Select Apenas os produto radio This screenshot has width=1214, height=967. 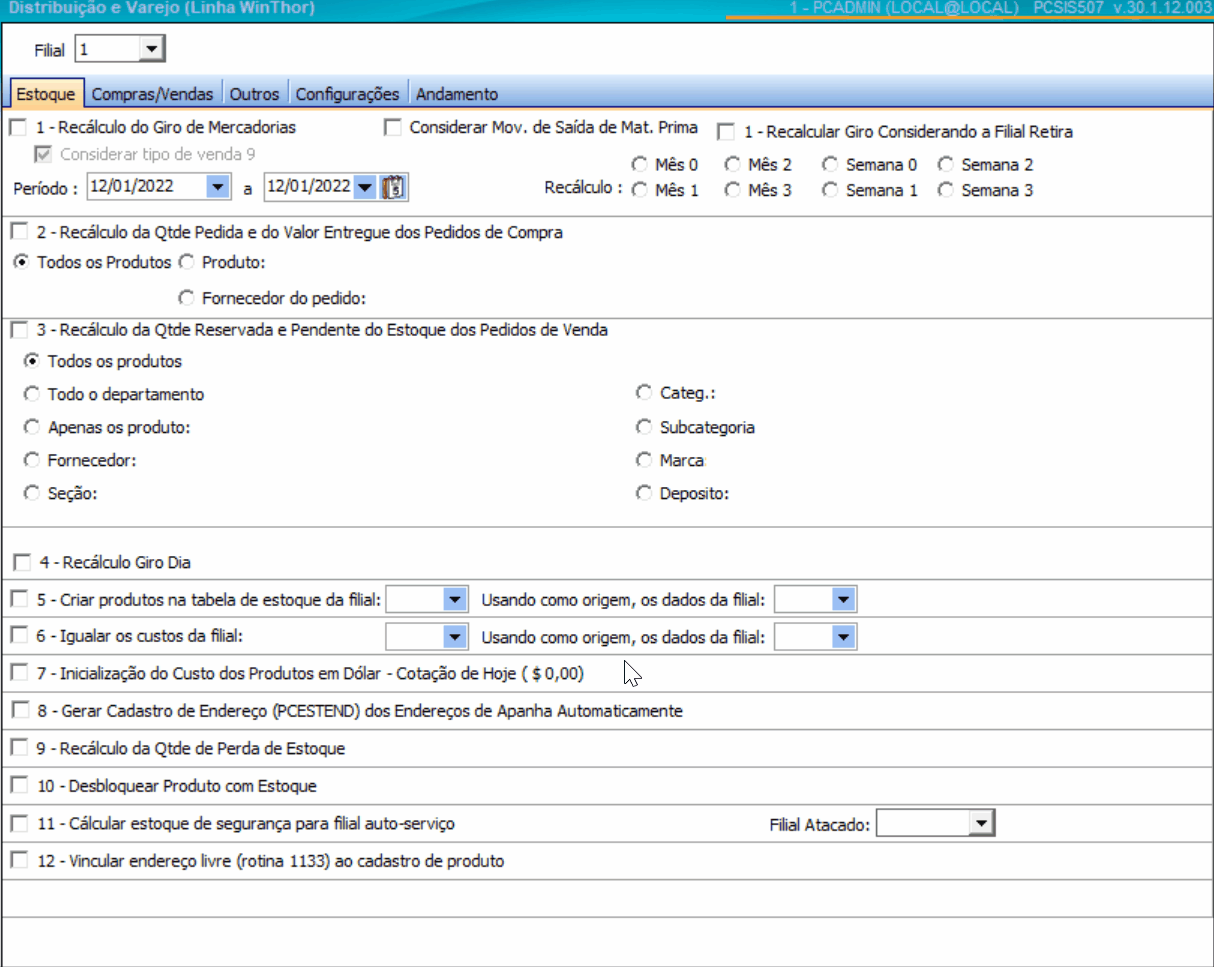tap(32, 427)
